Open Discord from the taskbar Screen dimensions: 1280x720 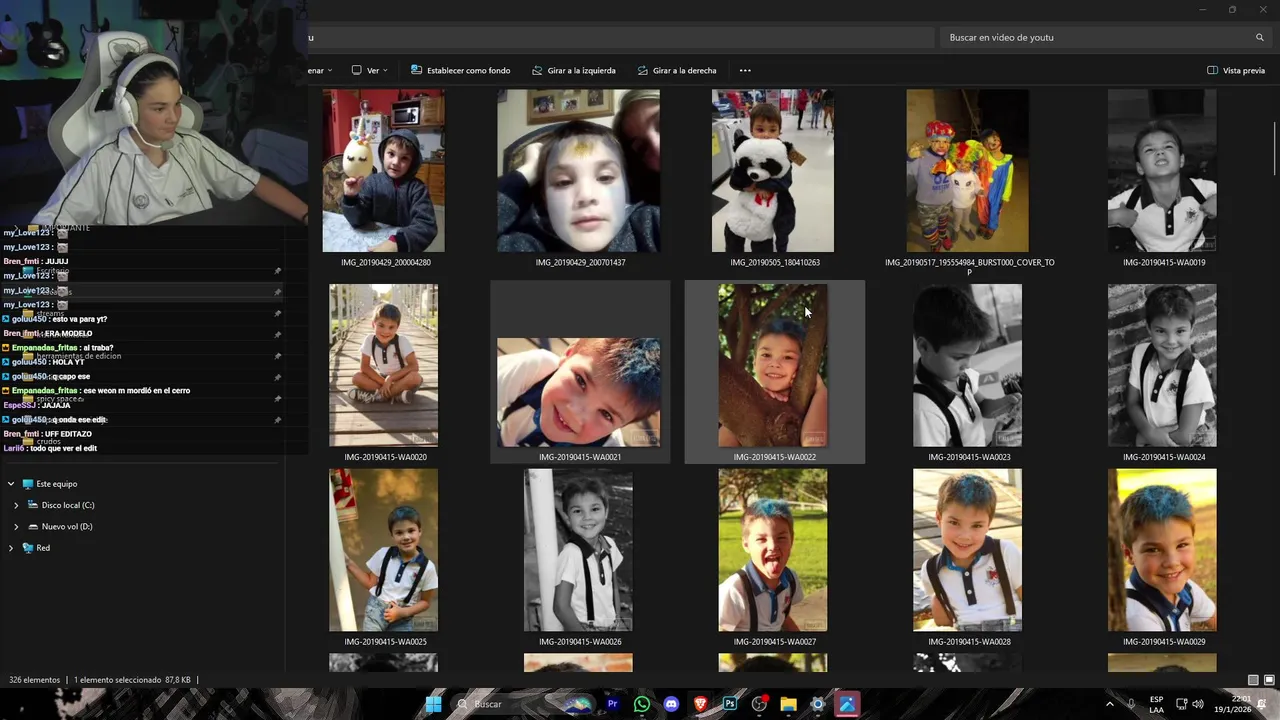click(x=671, y=704)
